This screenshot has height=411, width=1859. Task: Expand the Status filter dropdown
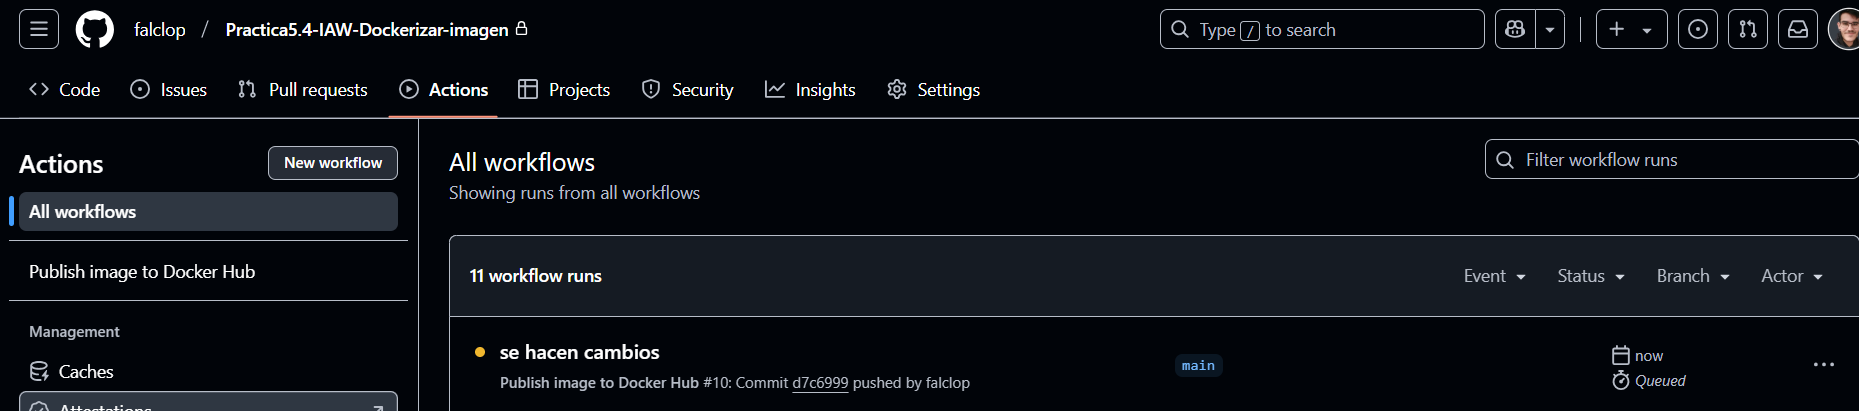click(x=1590, y=276)
